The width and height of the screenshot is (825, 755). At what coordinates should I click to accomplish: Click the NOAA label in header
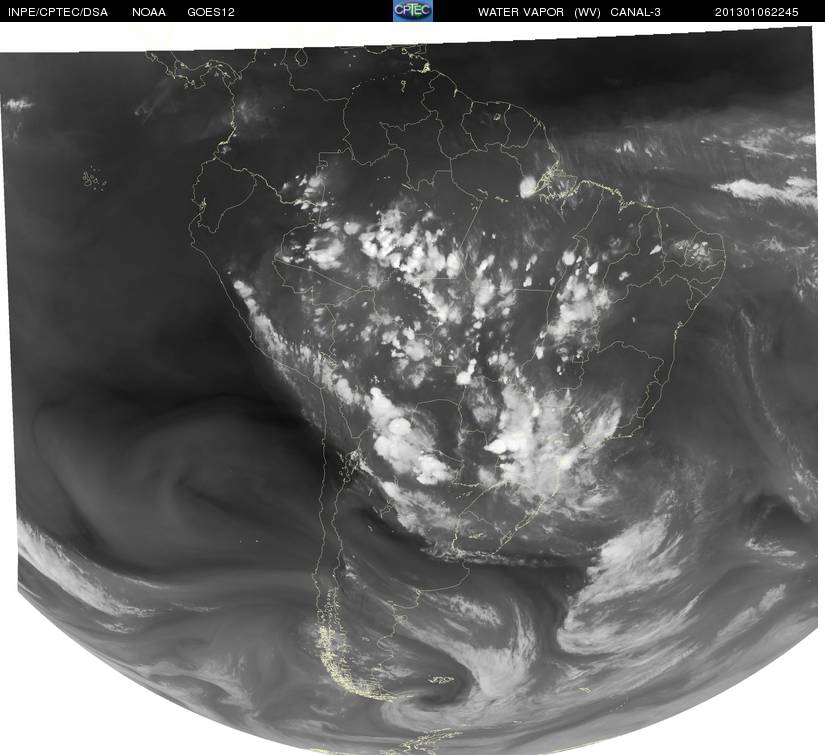(149, 12)
